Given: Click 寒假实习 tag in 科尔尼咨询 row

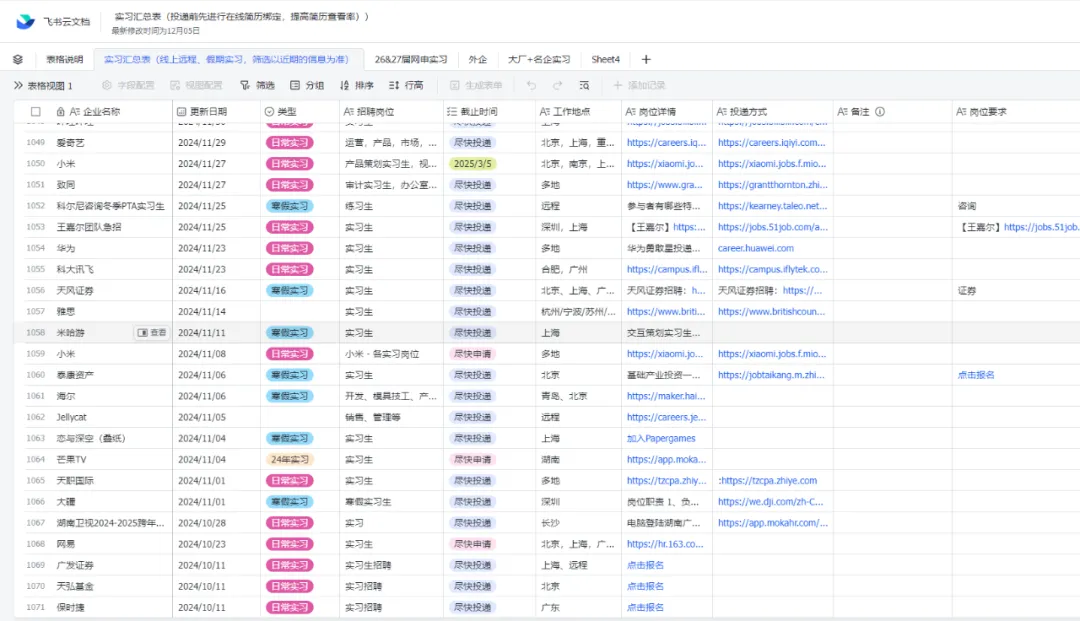Looking at the screenshot, I should (x=290, y=206).
